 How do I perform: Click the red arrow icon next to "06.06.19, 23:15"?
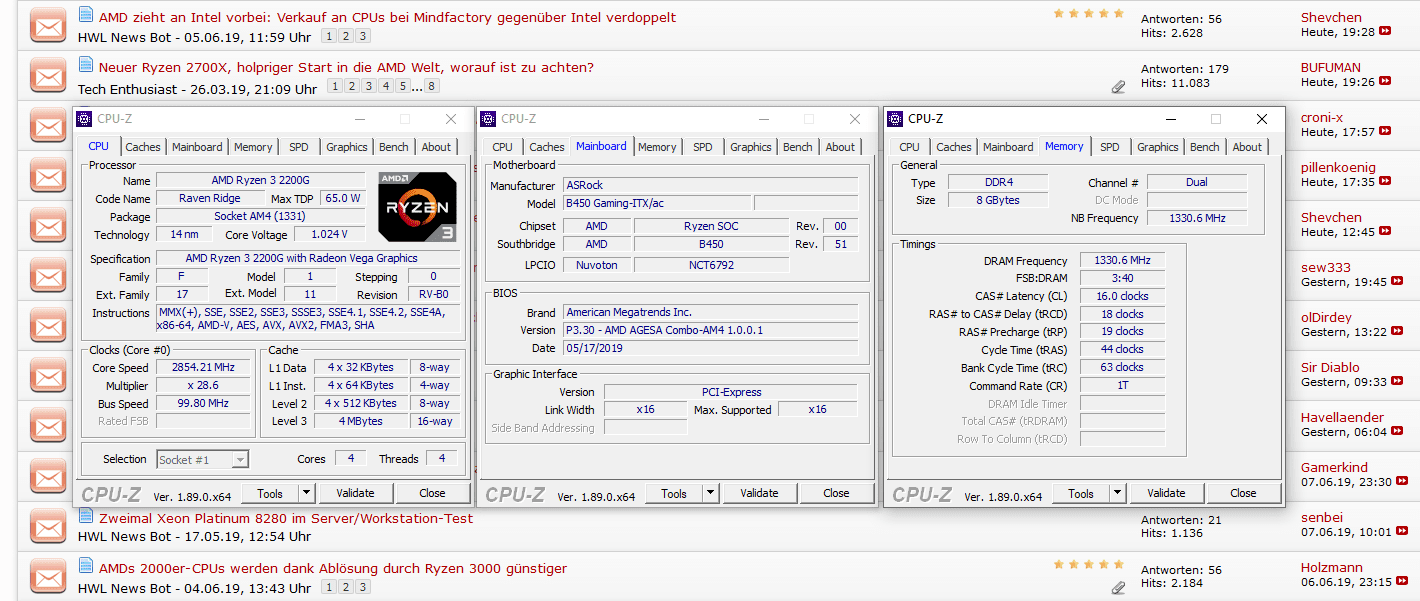point(1404,582)
